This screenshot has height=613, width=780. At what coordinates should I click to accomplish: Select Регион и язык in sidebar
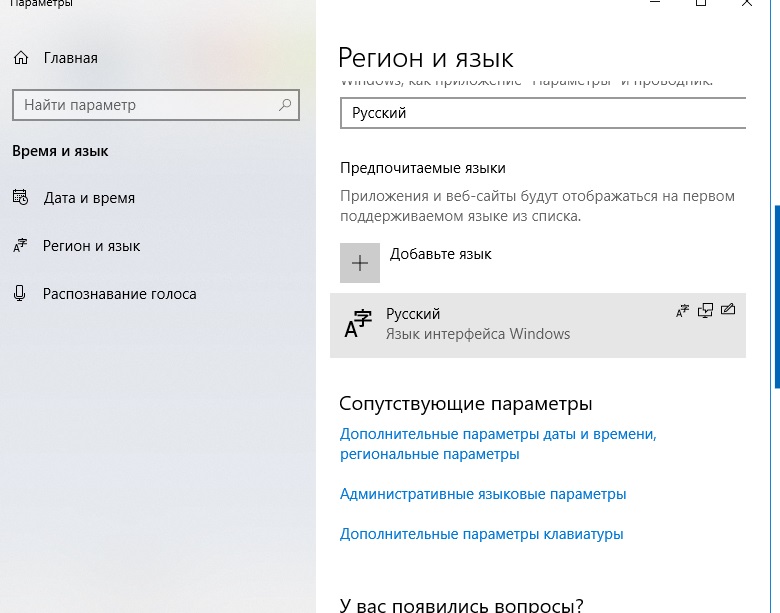point(92,246)
